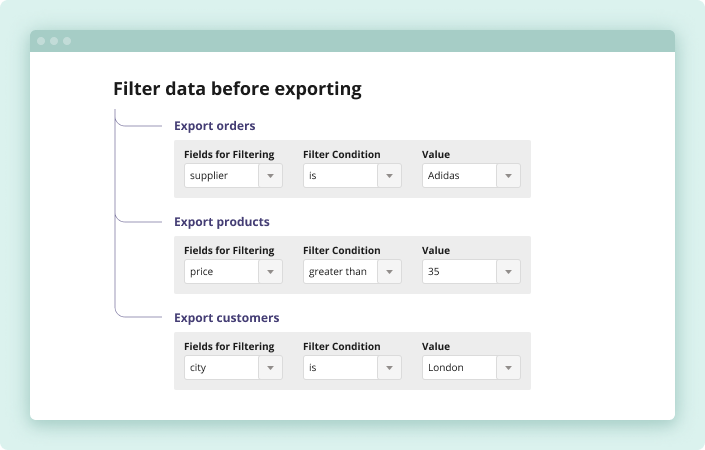Click the arrow on the 'city' field dropdown

point(271,368)
